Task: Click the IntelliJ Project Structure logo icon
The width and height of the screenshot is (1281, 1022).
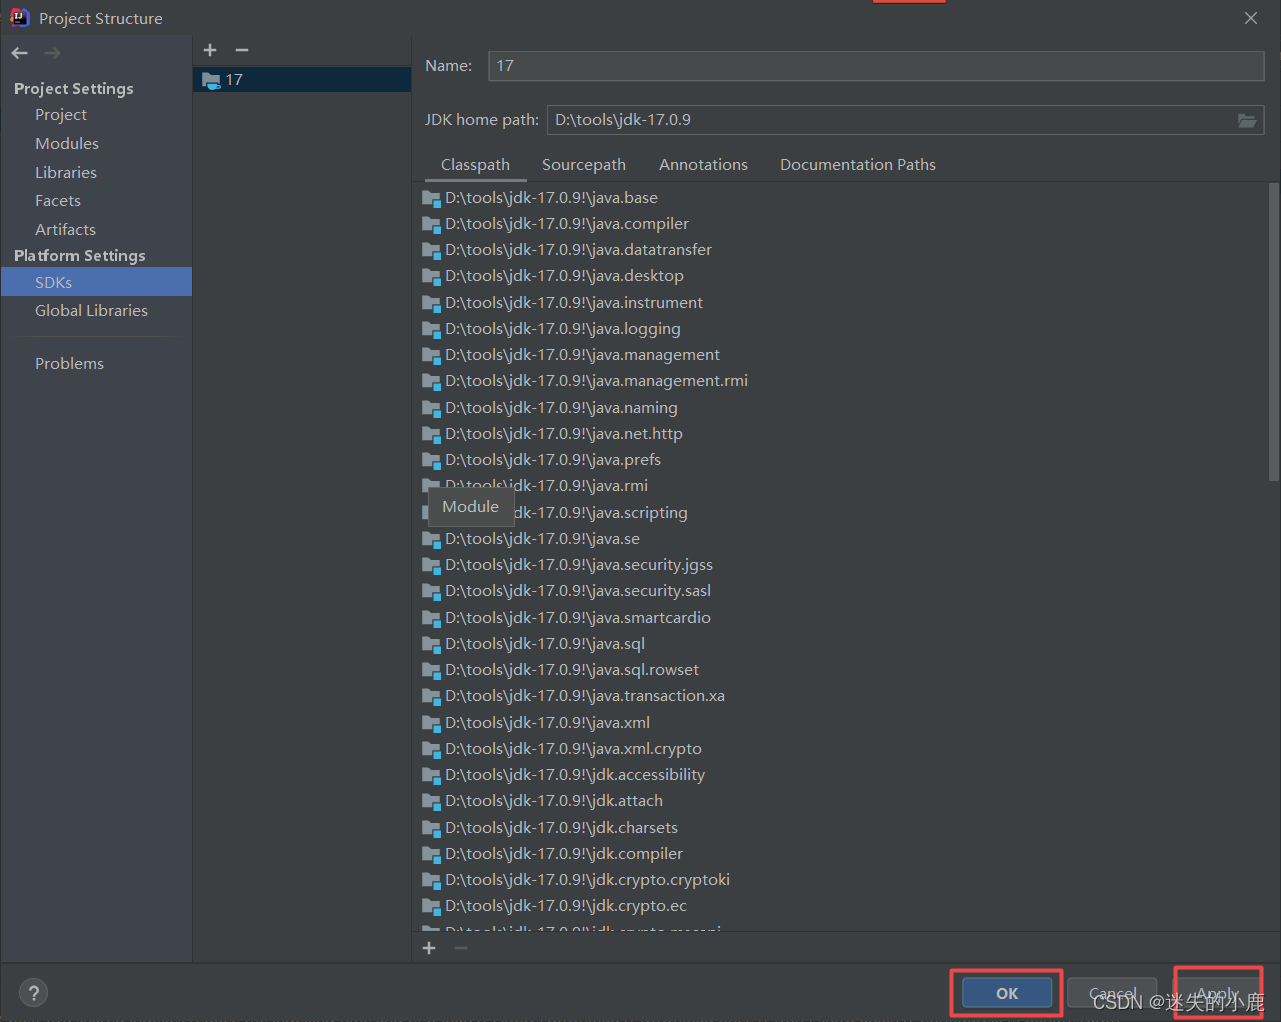Action: pos(20,17)
